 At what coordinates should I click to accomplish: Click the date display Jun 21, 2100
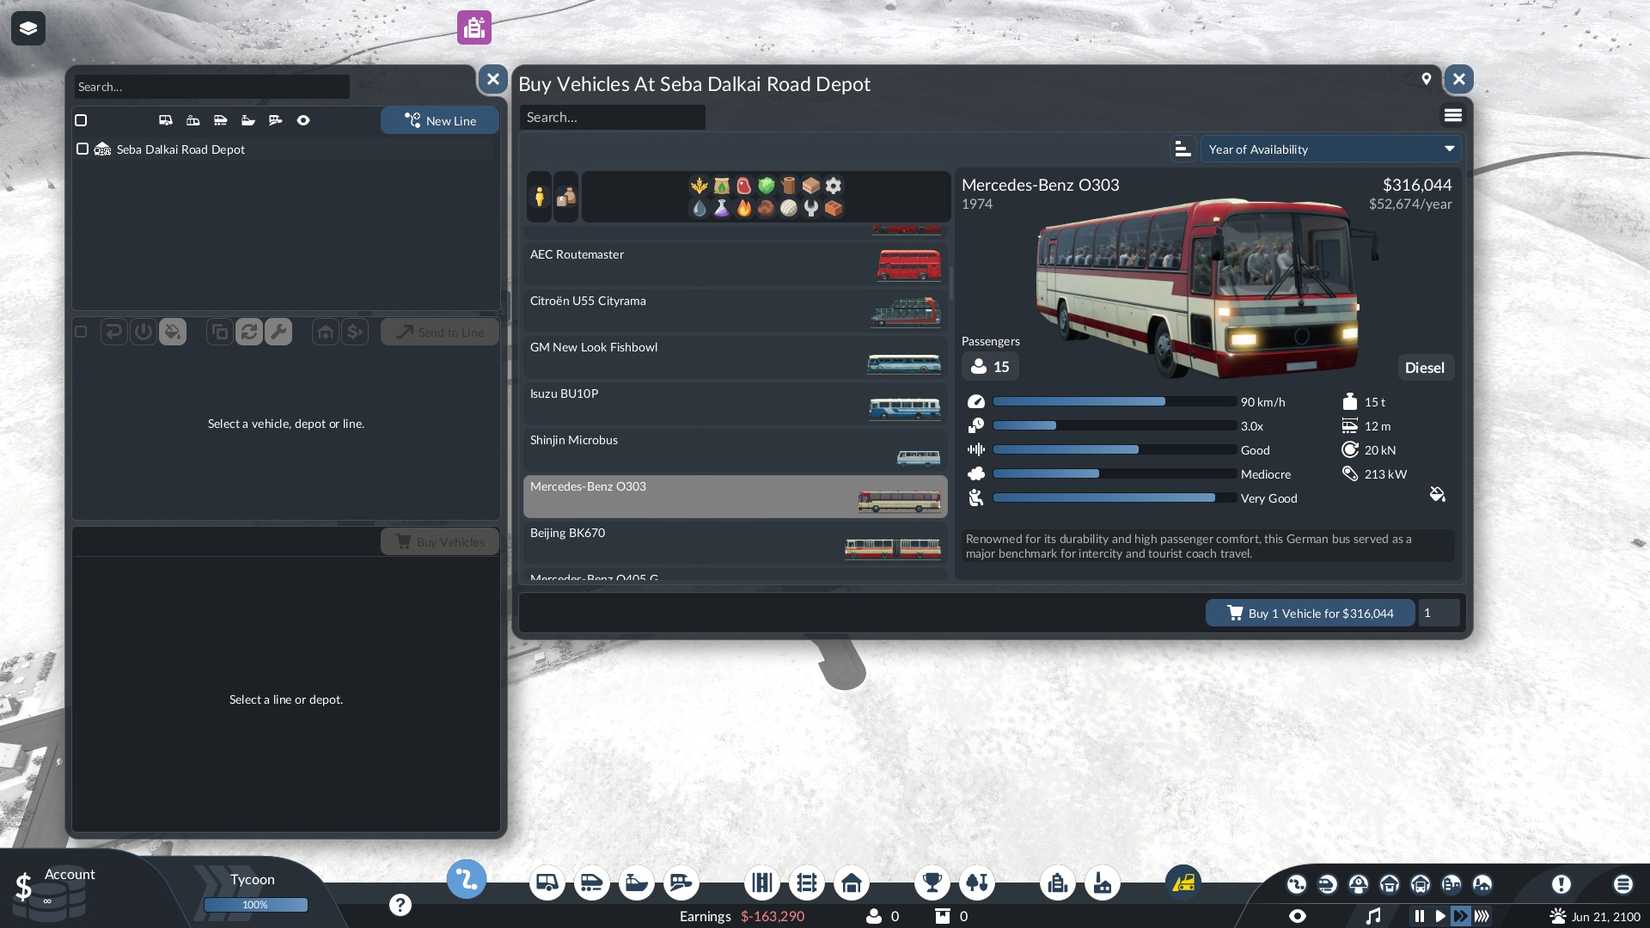(x=1606, y=916)
